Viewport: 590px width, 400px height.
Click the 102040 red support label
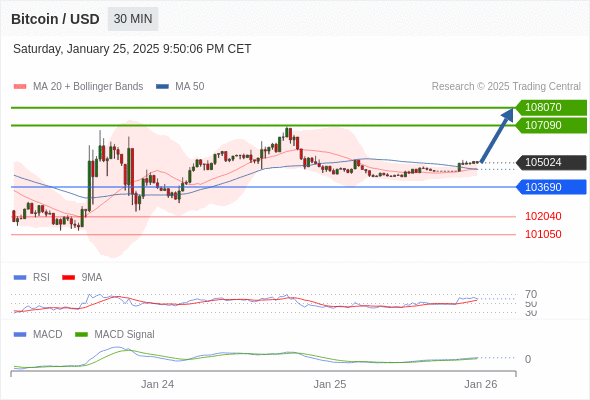[x=543, y=216]
